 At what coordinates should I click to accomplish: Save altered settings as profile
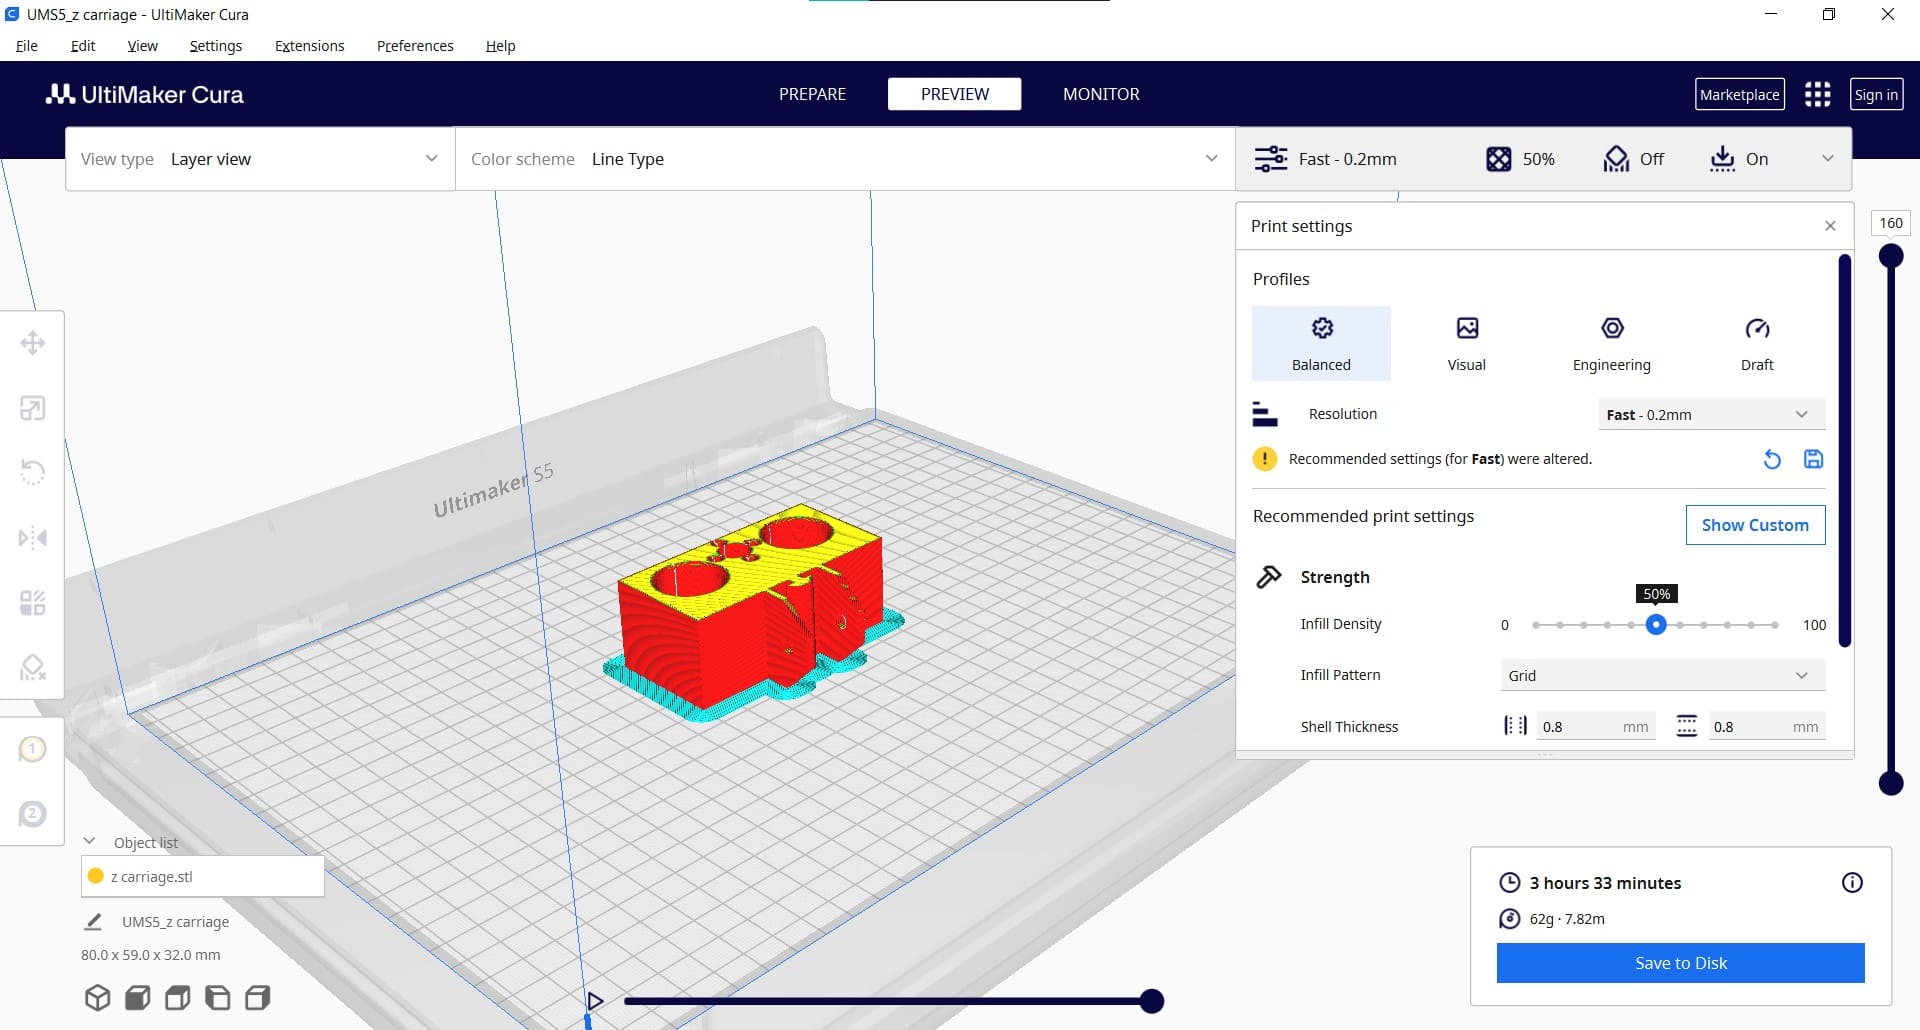click(x=1813, y=459)
